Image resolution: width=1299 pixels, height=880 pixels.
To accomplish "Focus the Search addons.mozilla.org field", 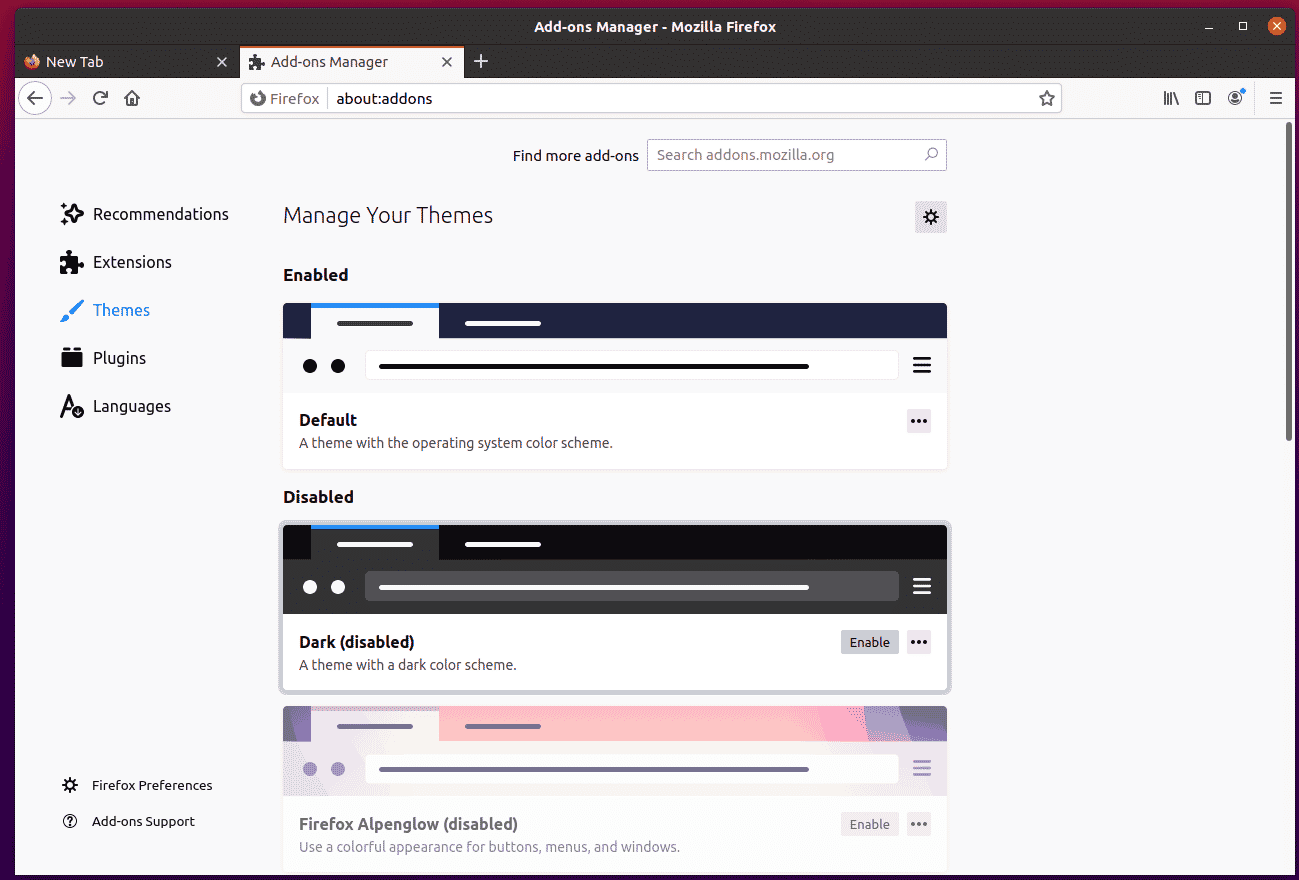I will [x=797, y=155].
